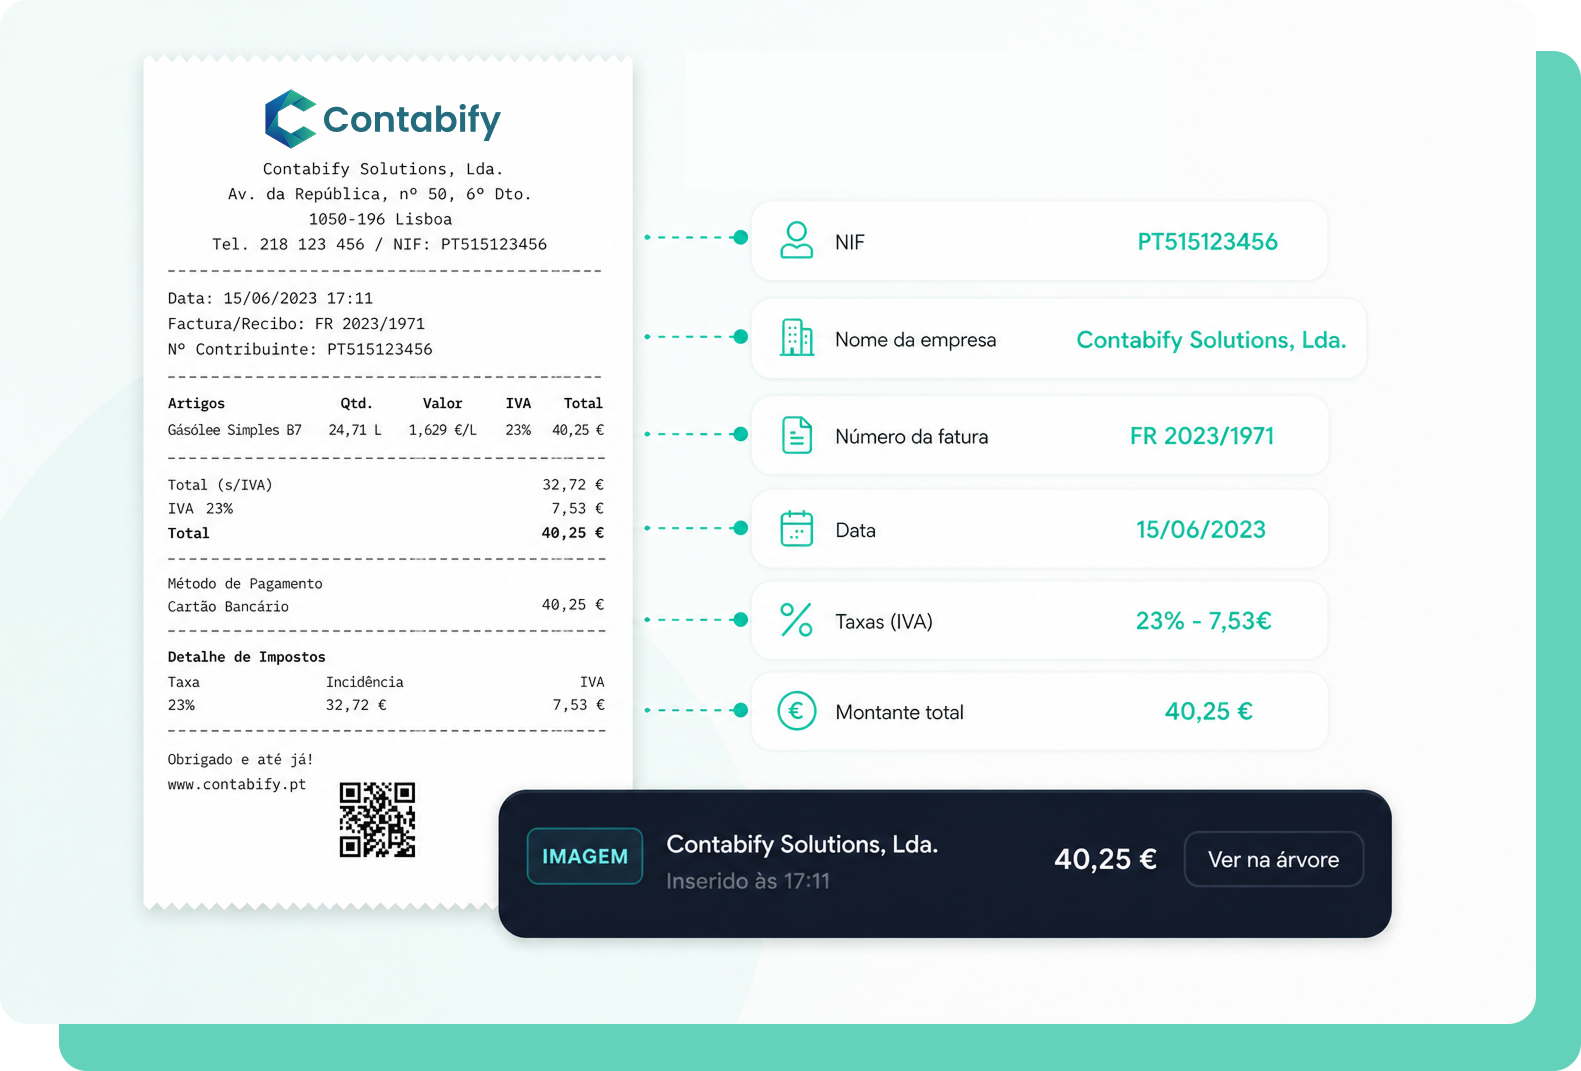Click the "Número da fatura" label

[912, 437]
